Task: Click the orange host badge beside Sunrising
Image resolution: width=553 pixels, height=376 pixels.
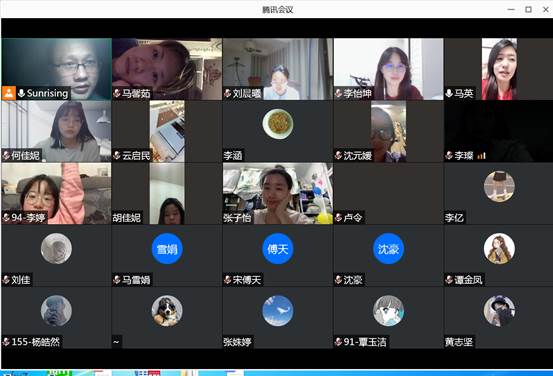Action: 8,93
